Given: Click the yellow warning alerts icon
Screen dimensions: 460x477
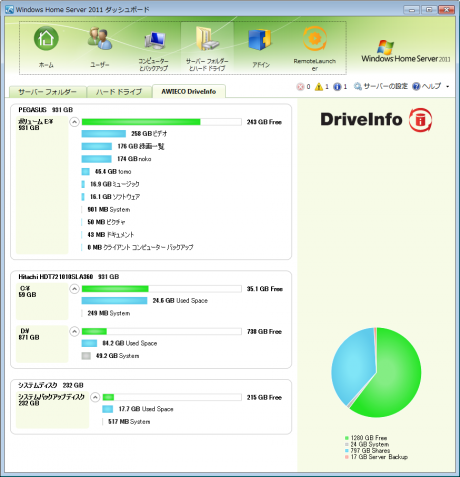Looking at the screenshot, I should (319, 87).
